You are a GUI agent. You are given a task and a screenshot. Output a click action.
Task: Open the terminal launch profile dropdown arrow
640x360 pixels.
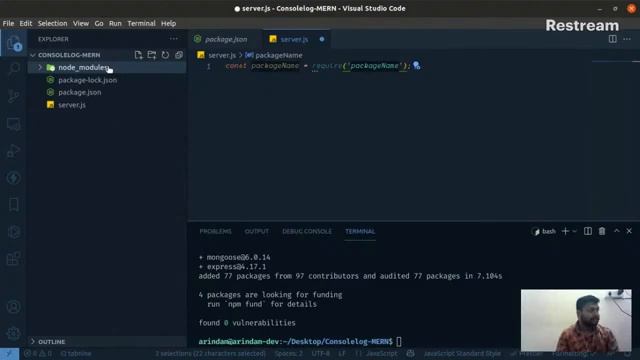click(574, 231)
